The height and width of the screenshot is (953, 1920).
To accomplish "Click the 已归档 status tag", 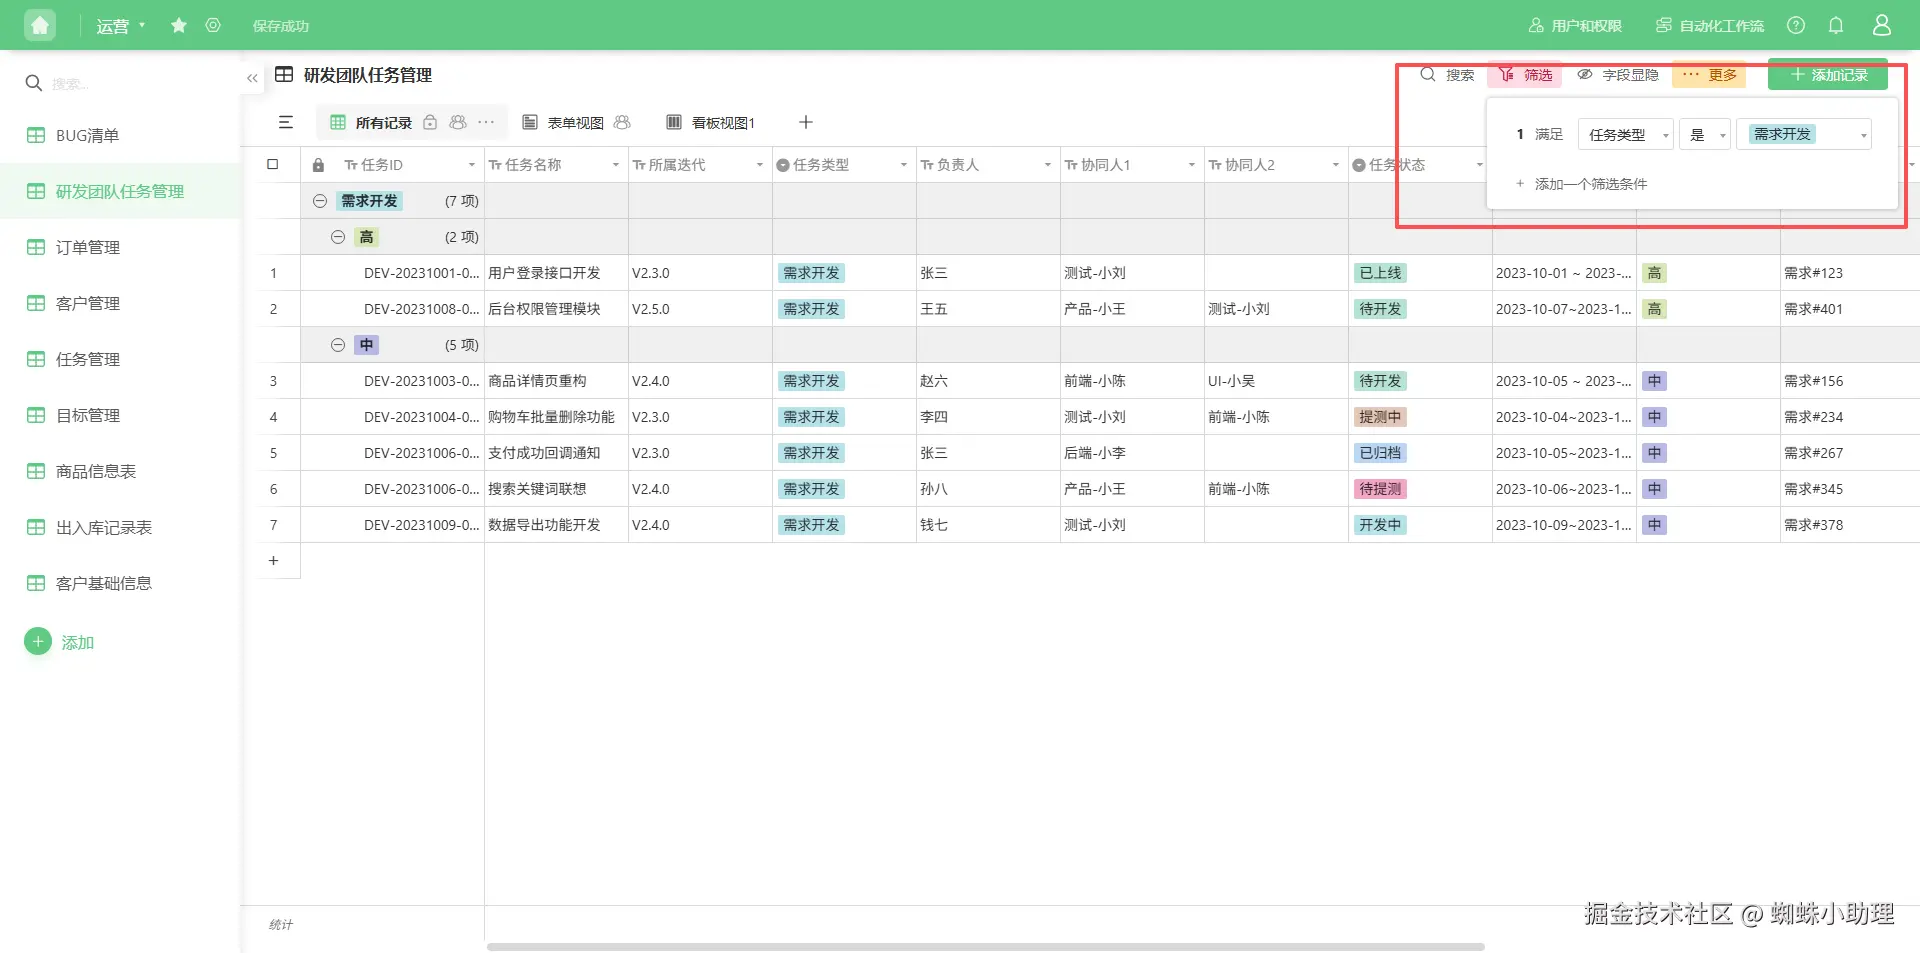I will [1380, 453].
